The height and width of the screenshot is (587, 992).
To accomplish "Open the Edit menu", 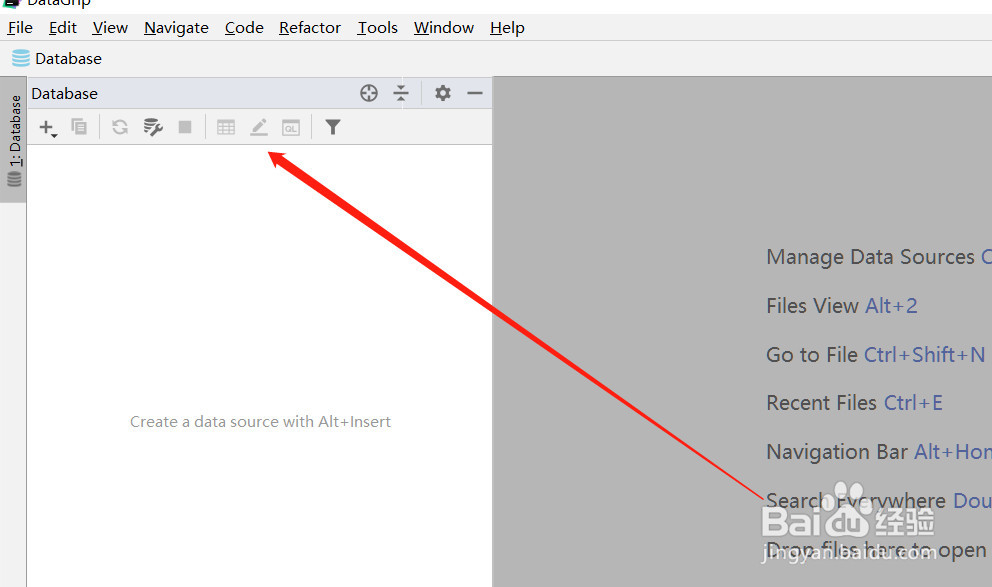I will tap(63, 28).
